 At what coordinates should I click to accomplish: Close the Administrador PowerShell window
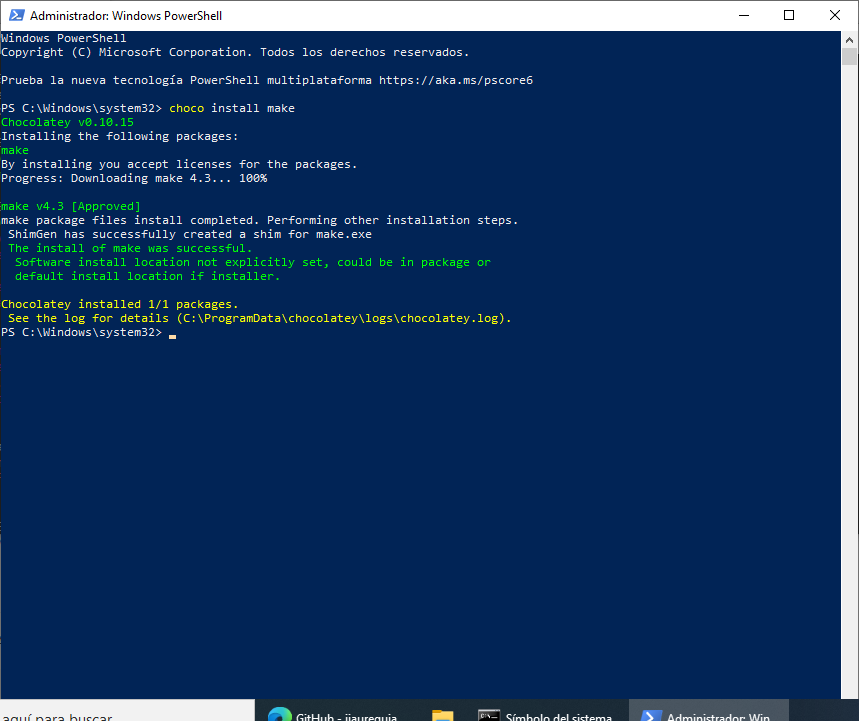[x=835, y=15]
